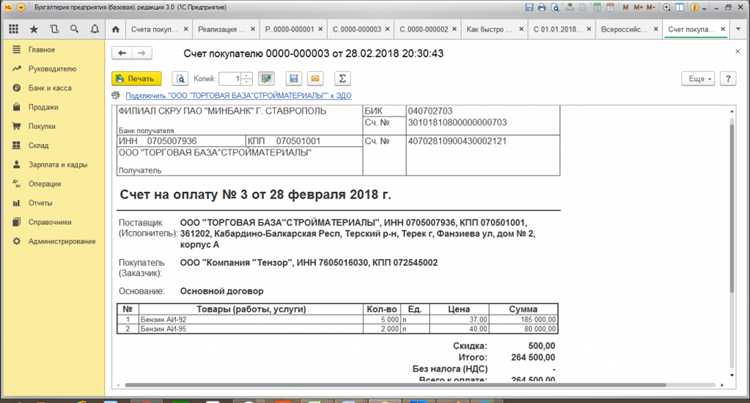Viewport: 750px width, 403px height.
Task: Navigate back with the left arrow
Action: 122,53
